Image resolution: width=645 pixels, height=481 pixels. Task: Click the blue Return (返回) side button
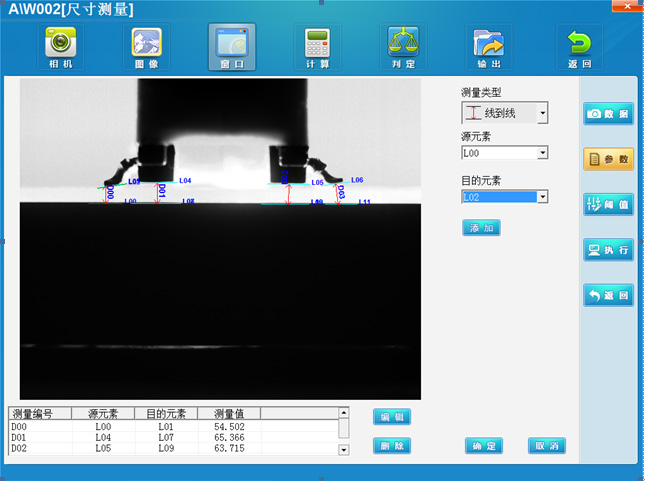[608, 295]
